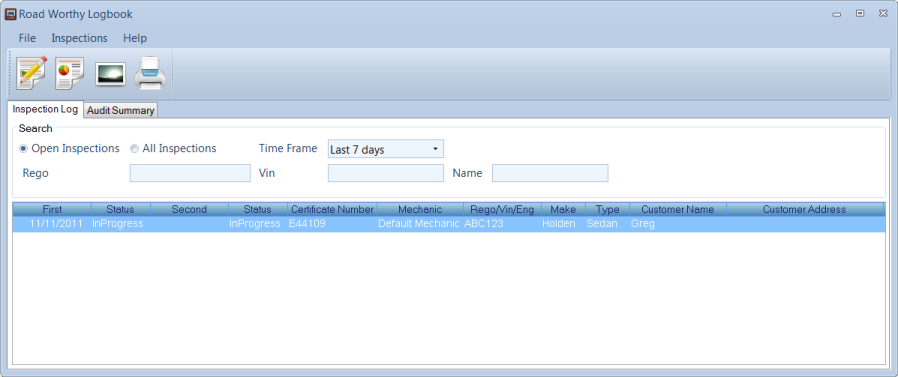The height and width of the screenshot is (377, 898).
Task: Select the 11/11/2011 date cell
Action: [52, 223]
